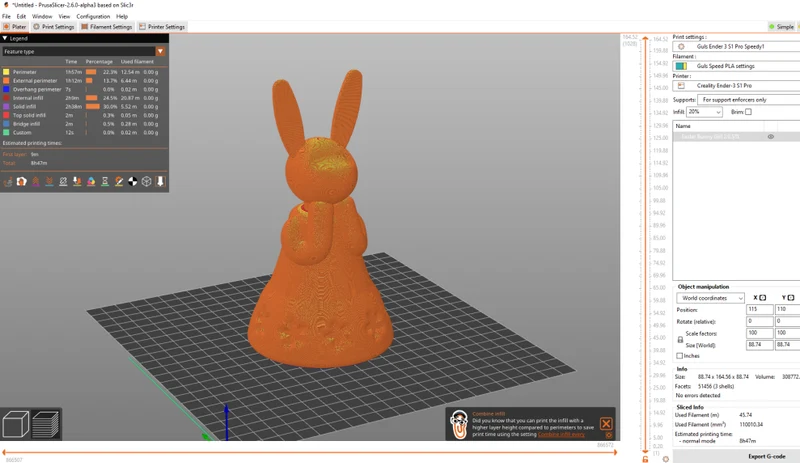Click the Y axis mirror icon
This screenshot has width=800, height=463.
click(790, 298)
